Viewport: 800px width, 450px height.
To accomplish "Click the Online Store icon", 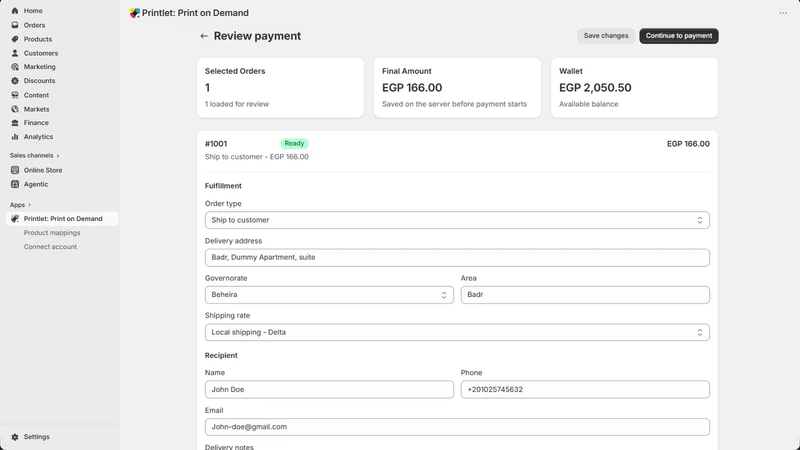I will coord(15,170).
